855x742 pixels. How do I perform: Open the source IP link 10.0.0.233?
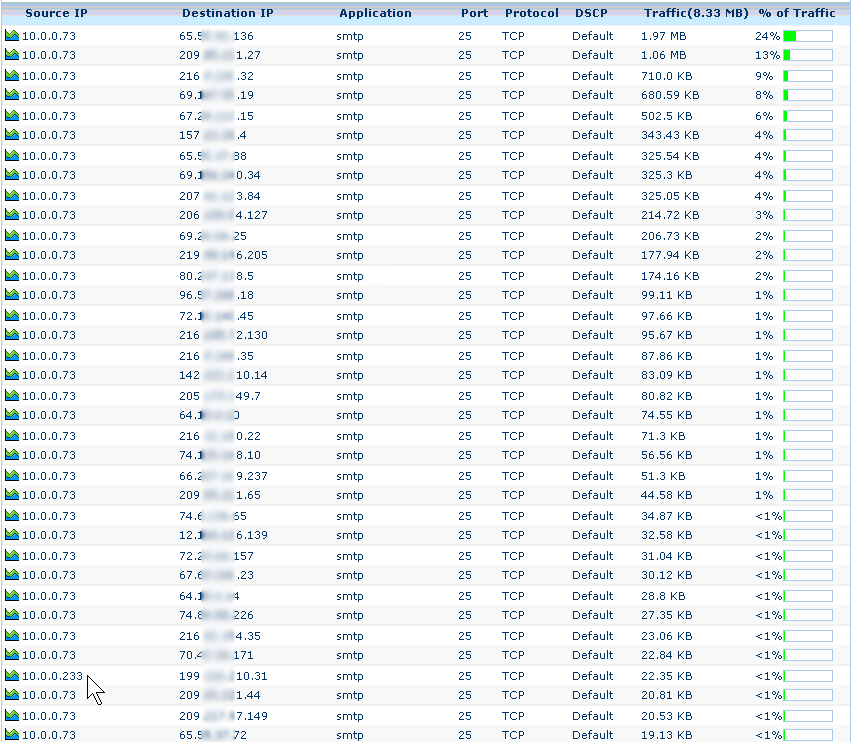(x=52, y=675)
